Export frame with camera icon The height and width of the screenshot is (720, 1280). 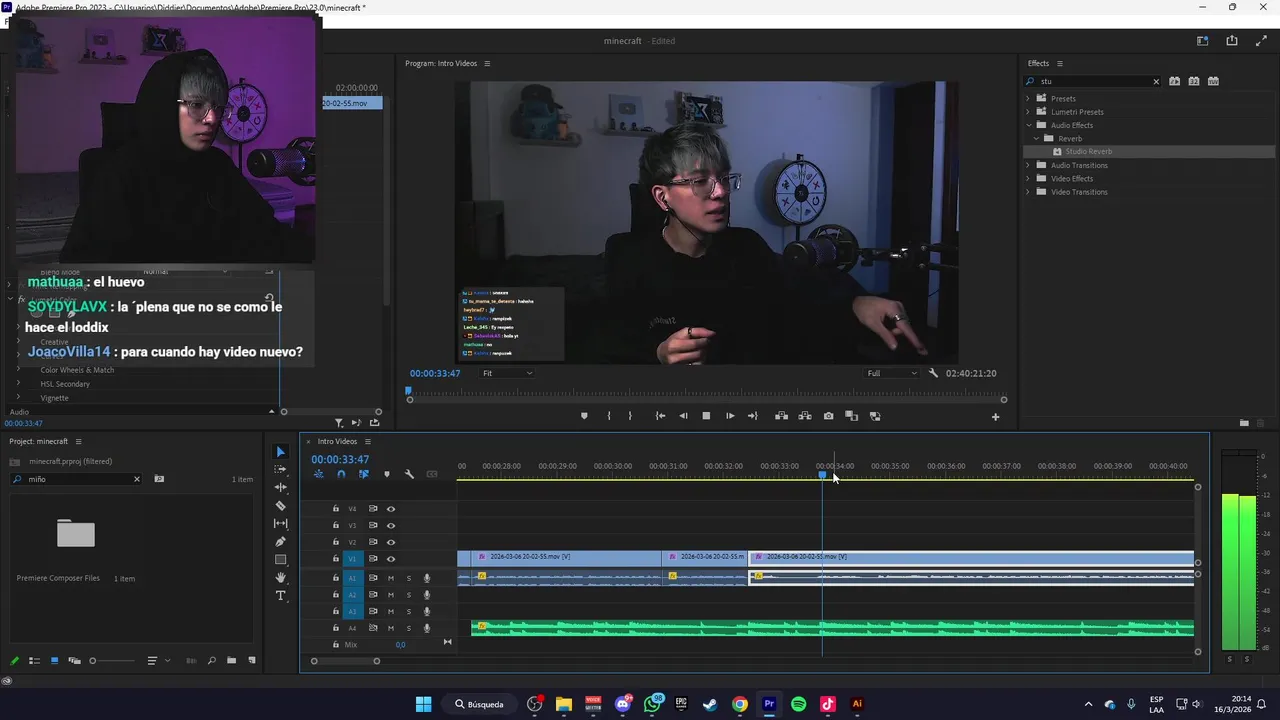click(x=828, y=416)
